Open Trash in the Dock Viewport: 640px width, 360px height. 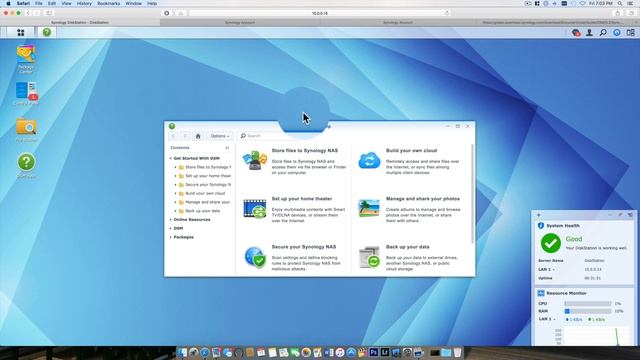pos(458,352)
